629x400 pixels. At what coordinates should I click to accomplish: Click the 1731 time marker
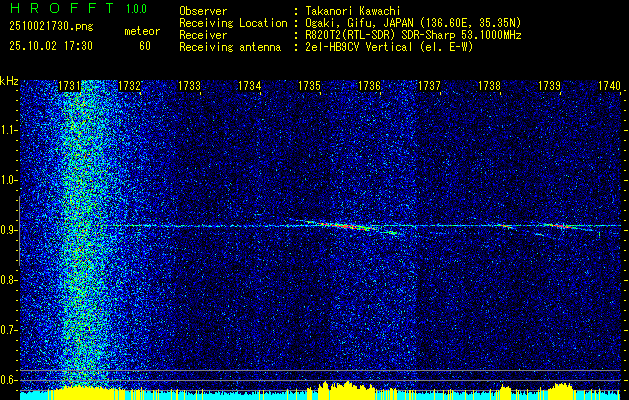coord(69,86)
